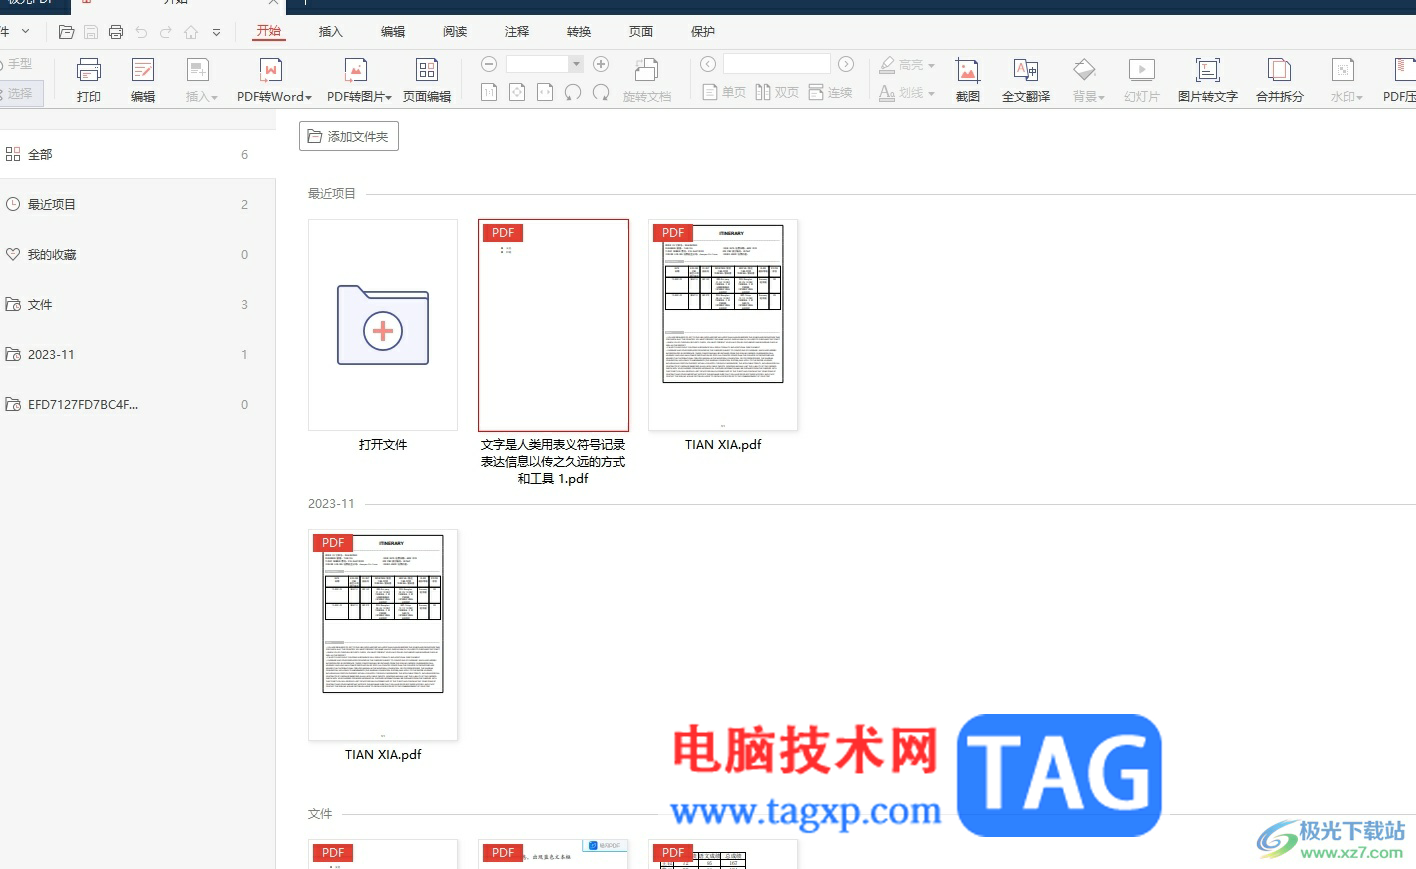This screenshot has width=1416, height=869.
Task: Click the 合并拆分 merge split tool
Action: [x=1280, y=80]
